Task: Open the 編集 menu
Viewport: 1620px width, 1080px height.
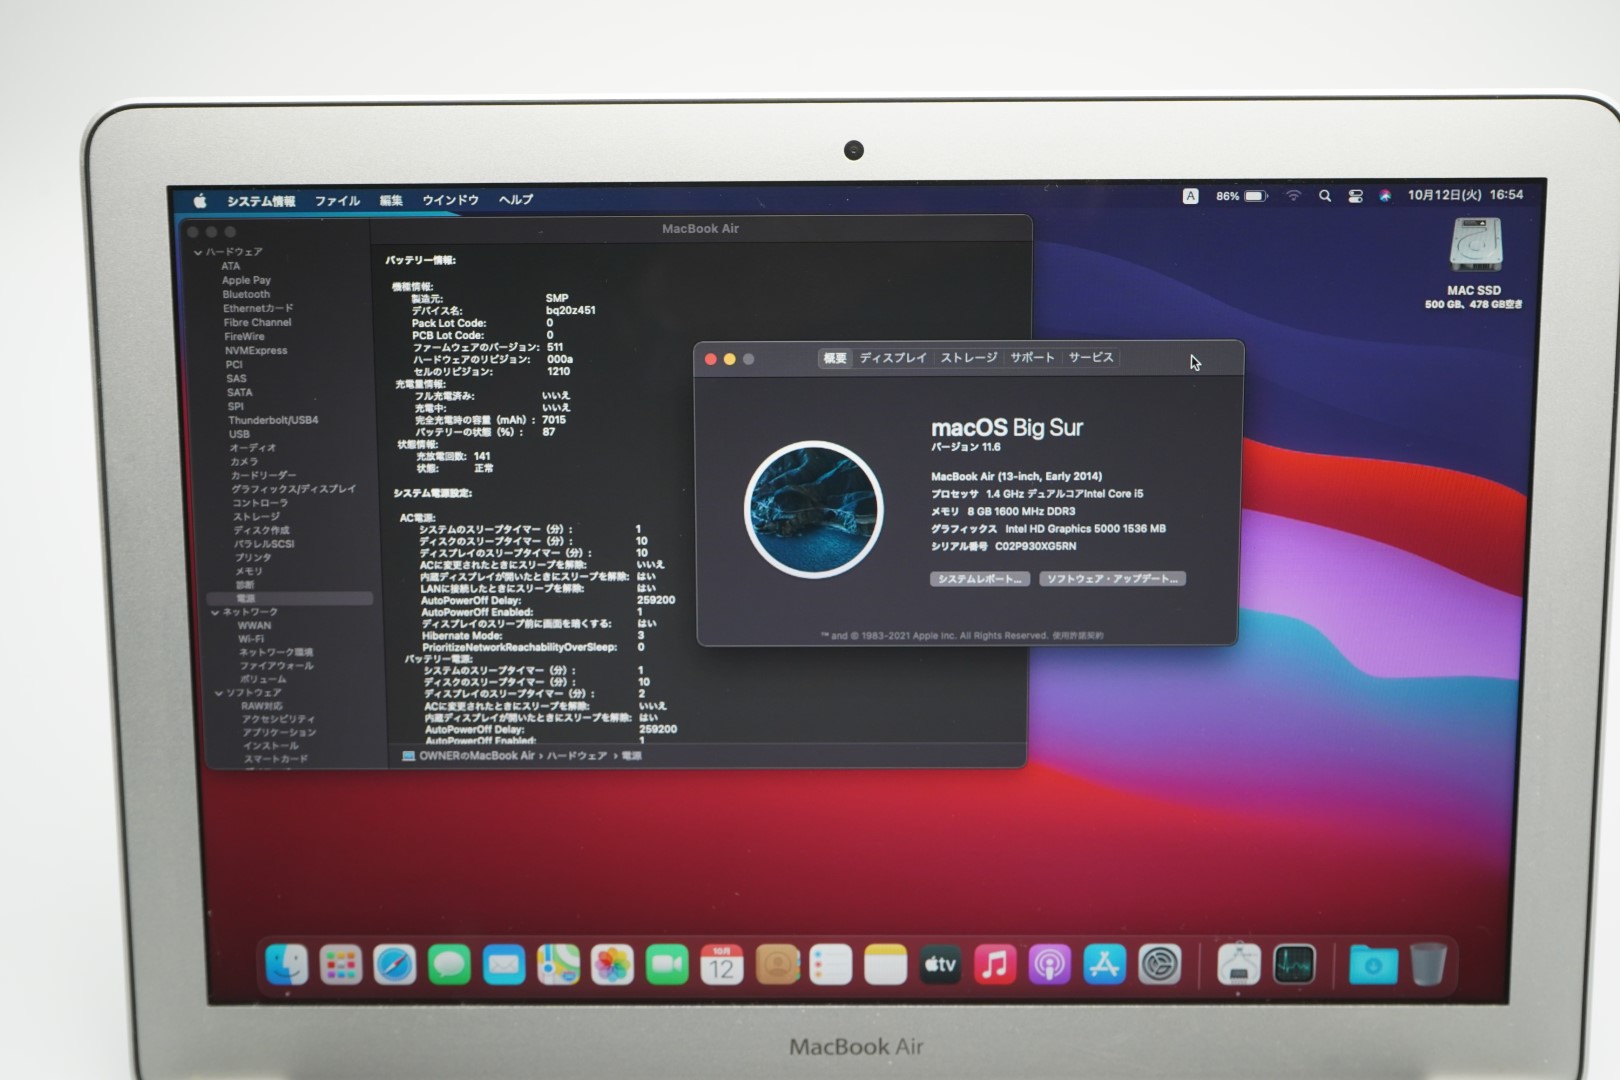Action: click(x=391, y=201)
